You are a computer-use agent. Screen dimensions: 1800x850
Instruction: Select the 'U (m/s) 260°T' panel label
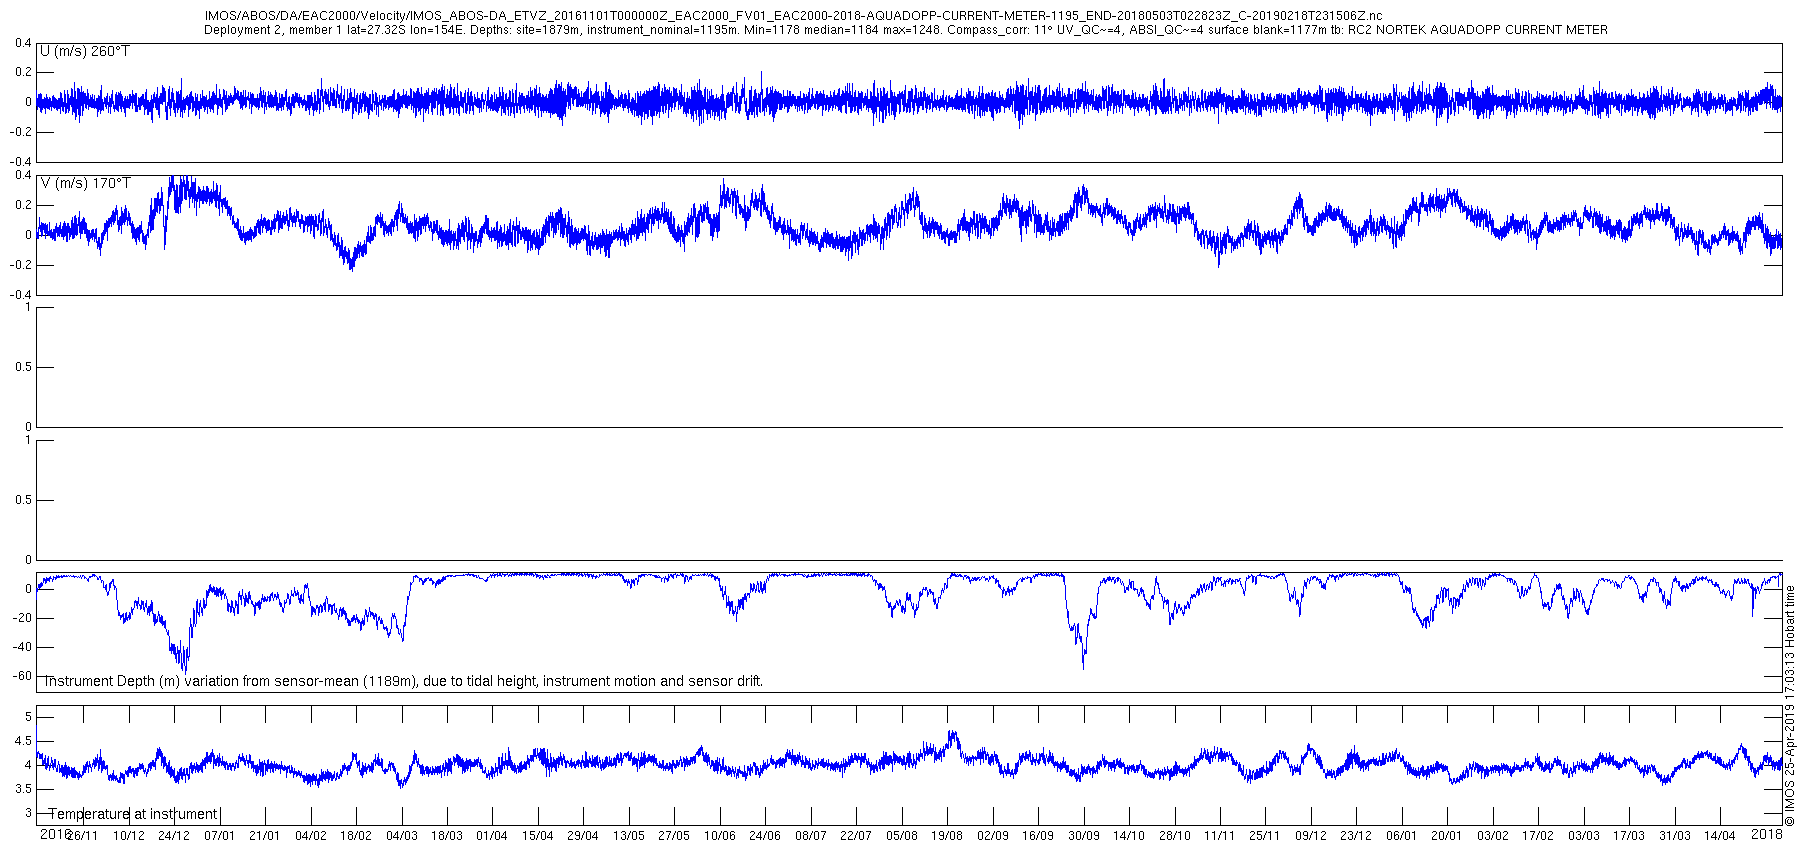click(84, 51)
